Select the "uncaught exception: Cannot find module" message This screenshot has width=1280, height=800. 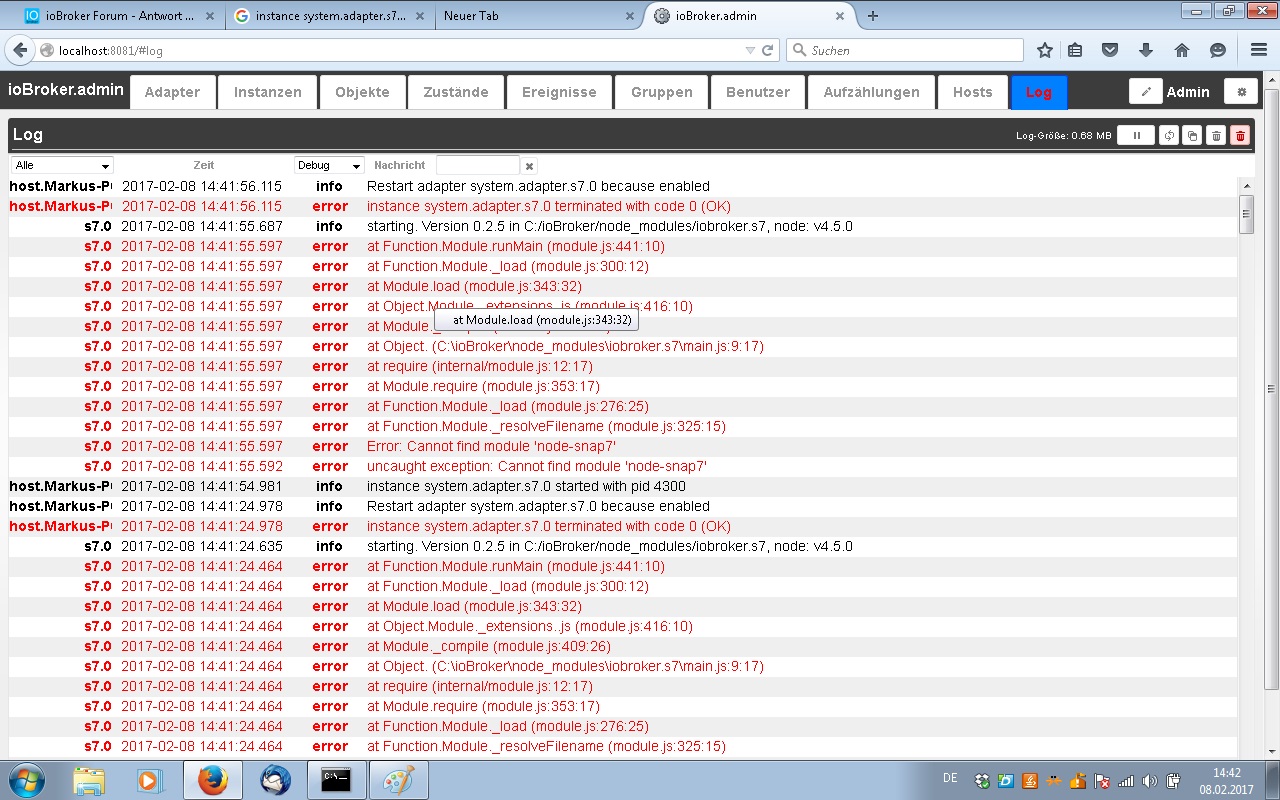point(537,466)
